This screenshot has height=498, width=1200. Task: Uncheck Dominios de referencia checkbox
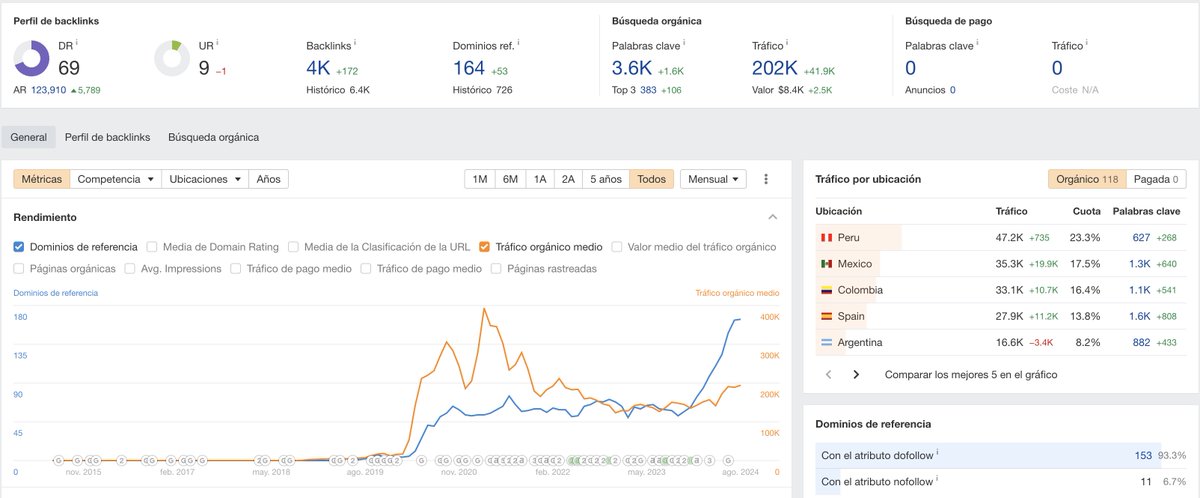[19, 246]
